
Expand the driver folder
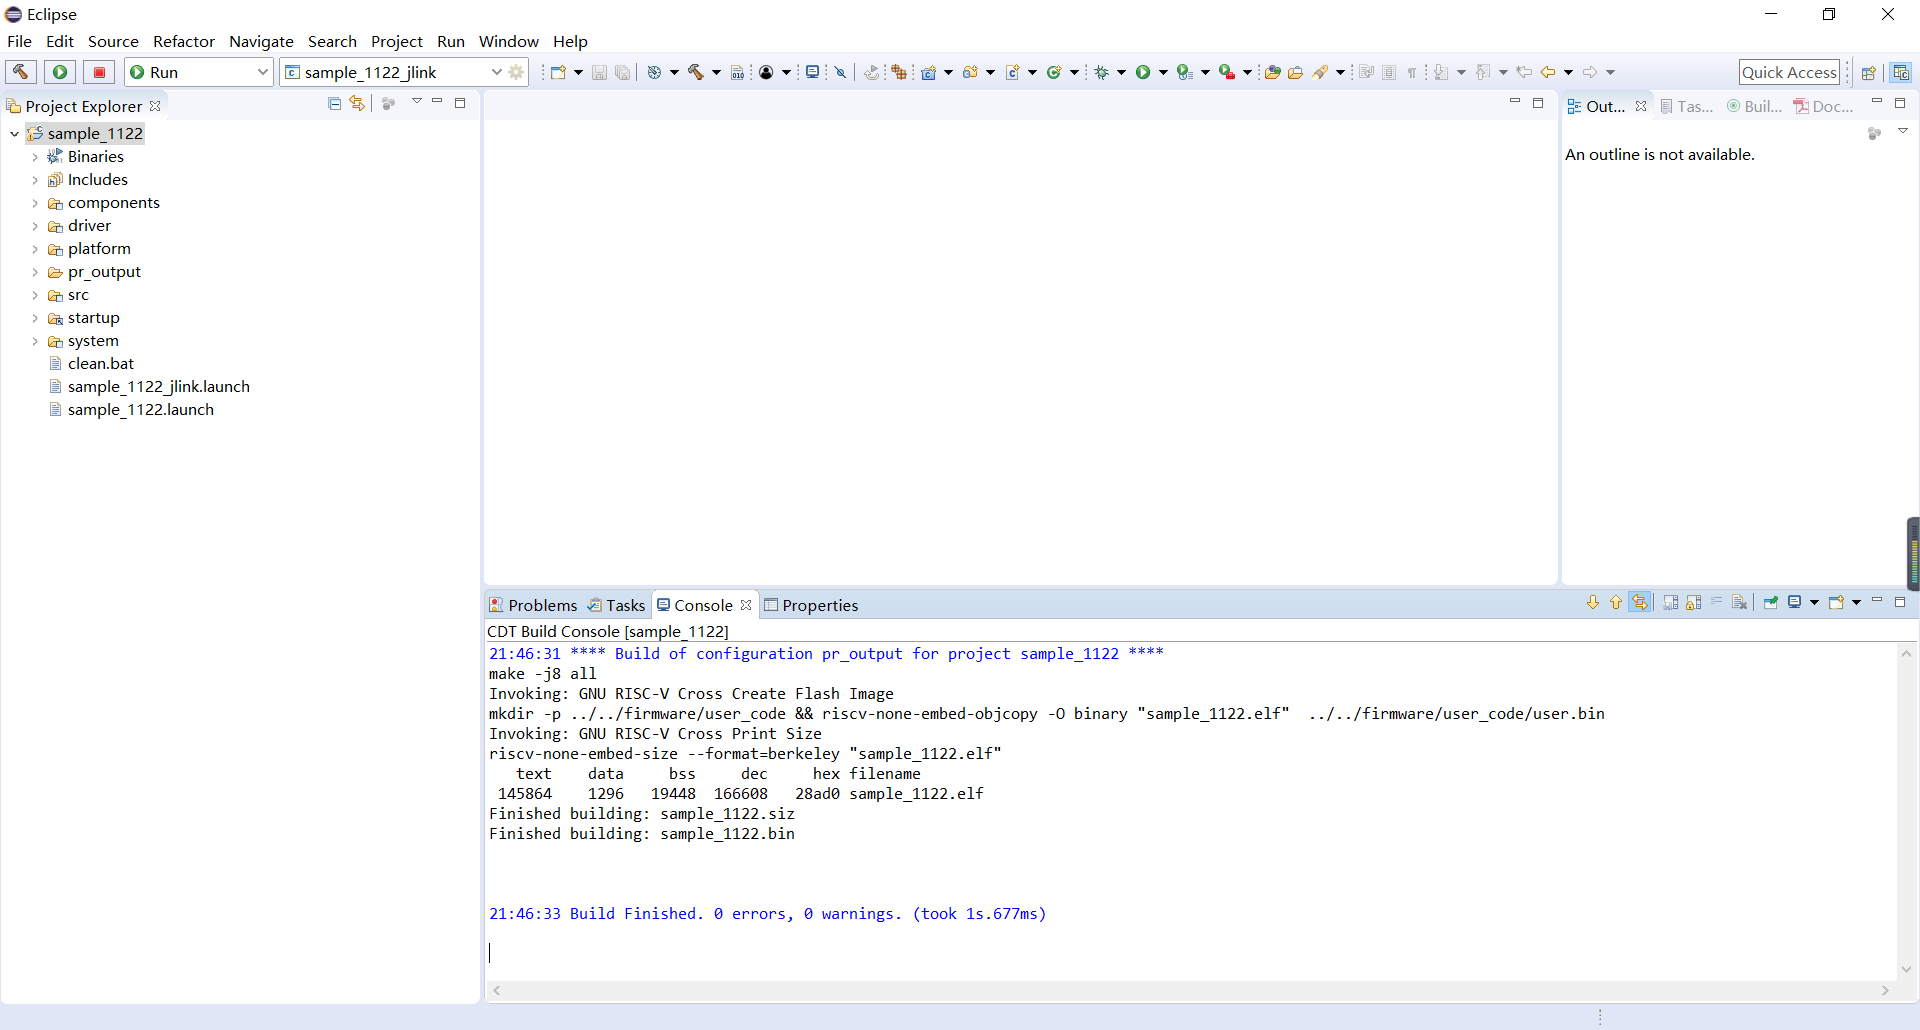point(35,226)
